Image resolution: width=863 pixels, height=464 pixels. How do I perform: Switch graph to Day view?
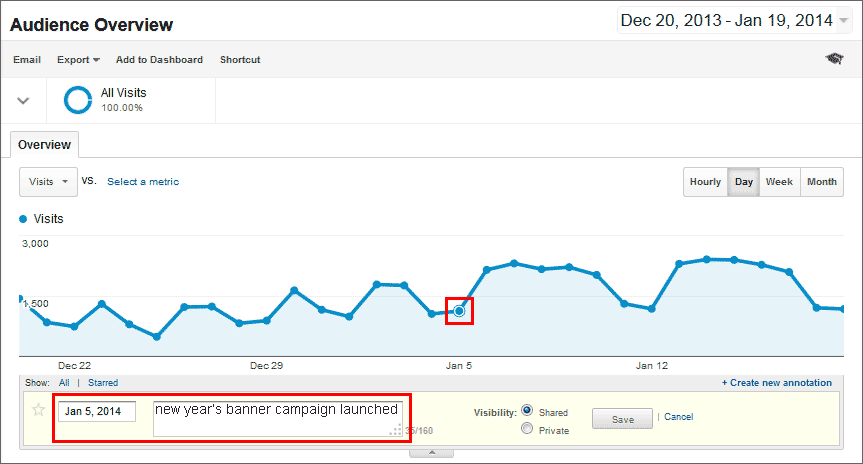(743, 182)
